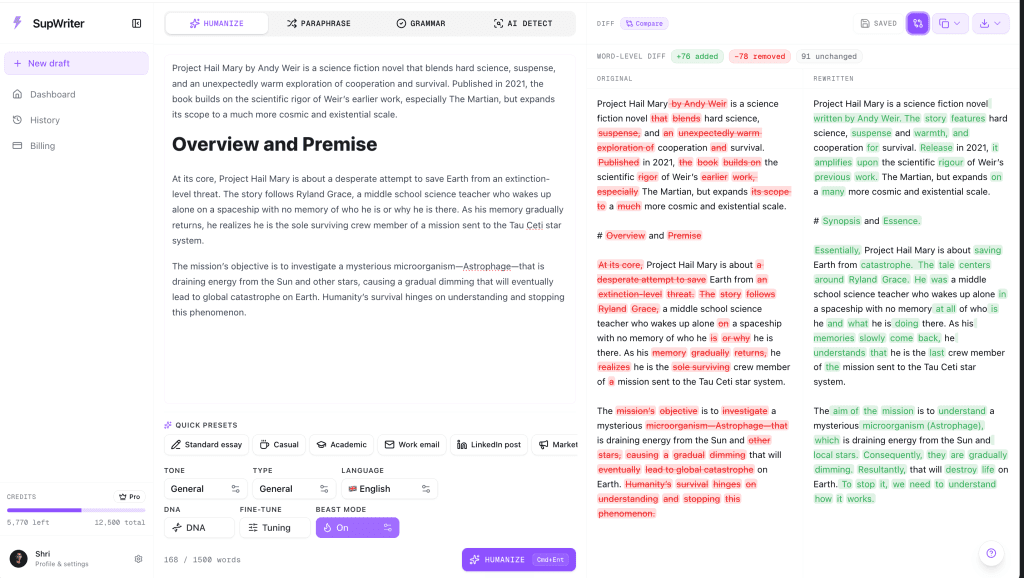Open the Tone General dropdown

[205, 489]
